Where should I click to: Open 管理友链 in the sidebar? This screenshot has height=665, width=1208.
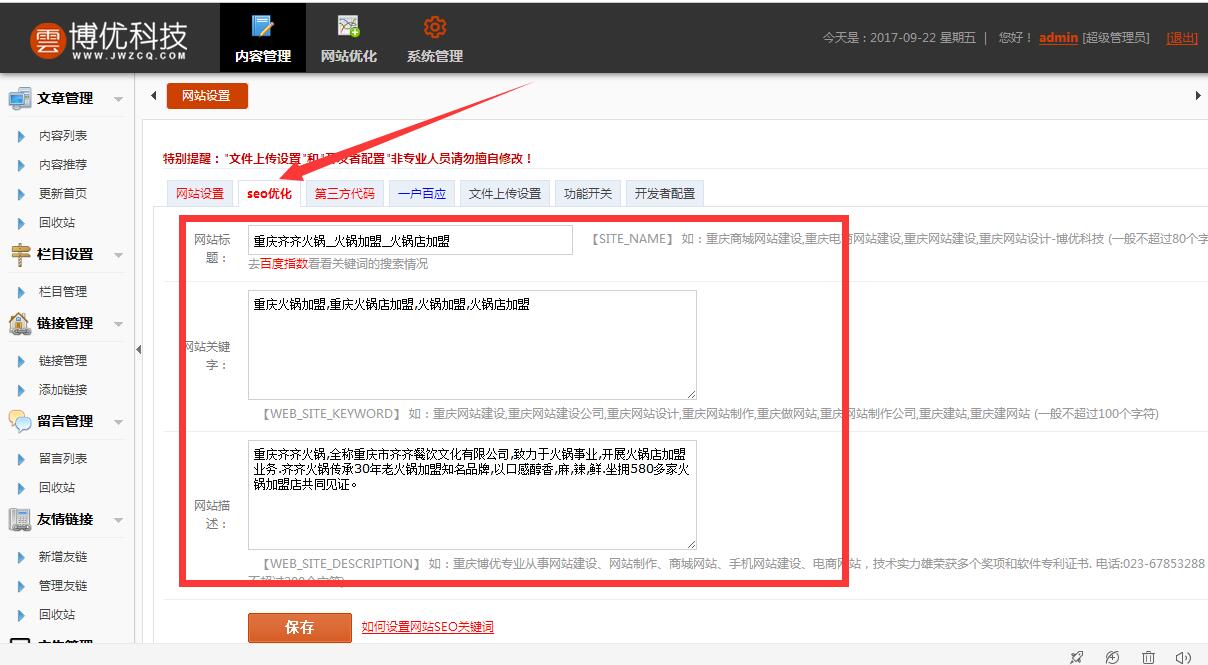click(63, 585)
